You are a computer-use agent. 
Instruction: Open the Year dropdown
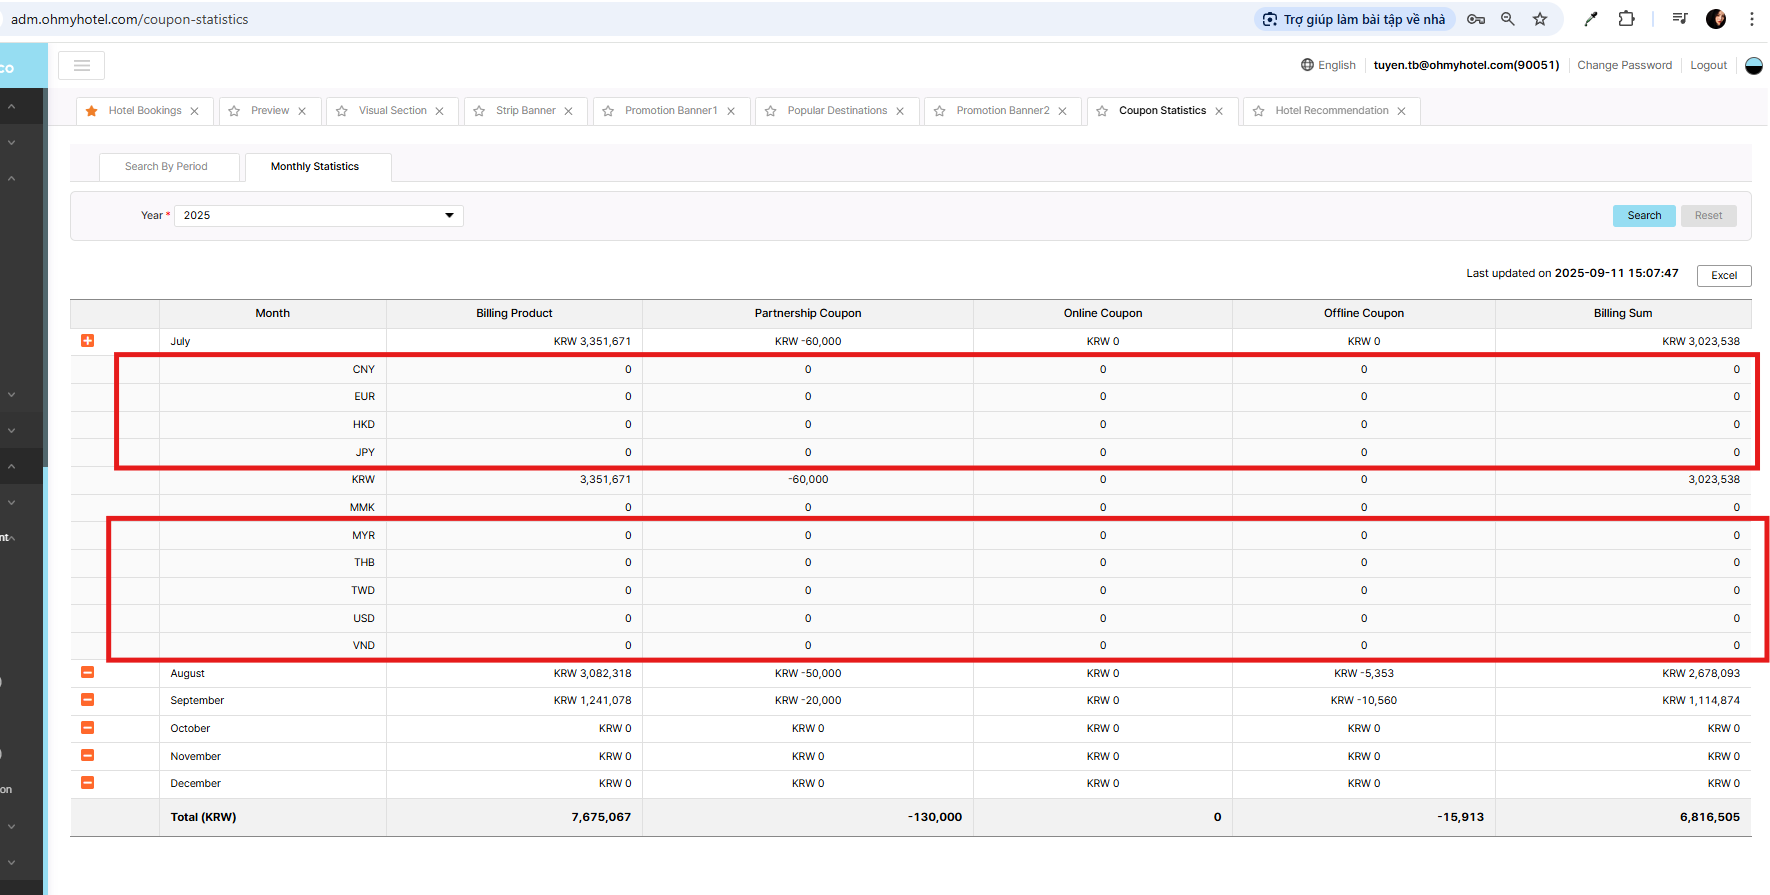click(318, 216)
